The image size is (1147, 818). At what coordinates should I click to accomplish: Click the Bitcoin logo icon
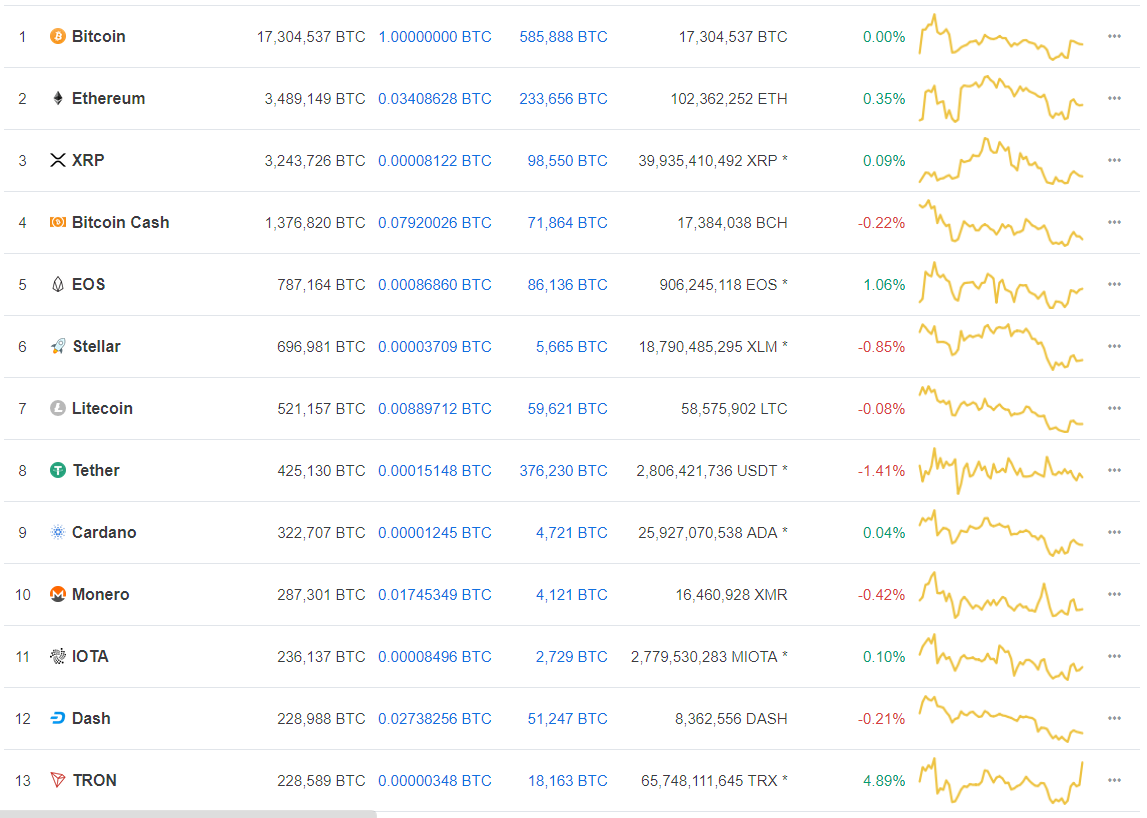tap(58, 37)
